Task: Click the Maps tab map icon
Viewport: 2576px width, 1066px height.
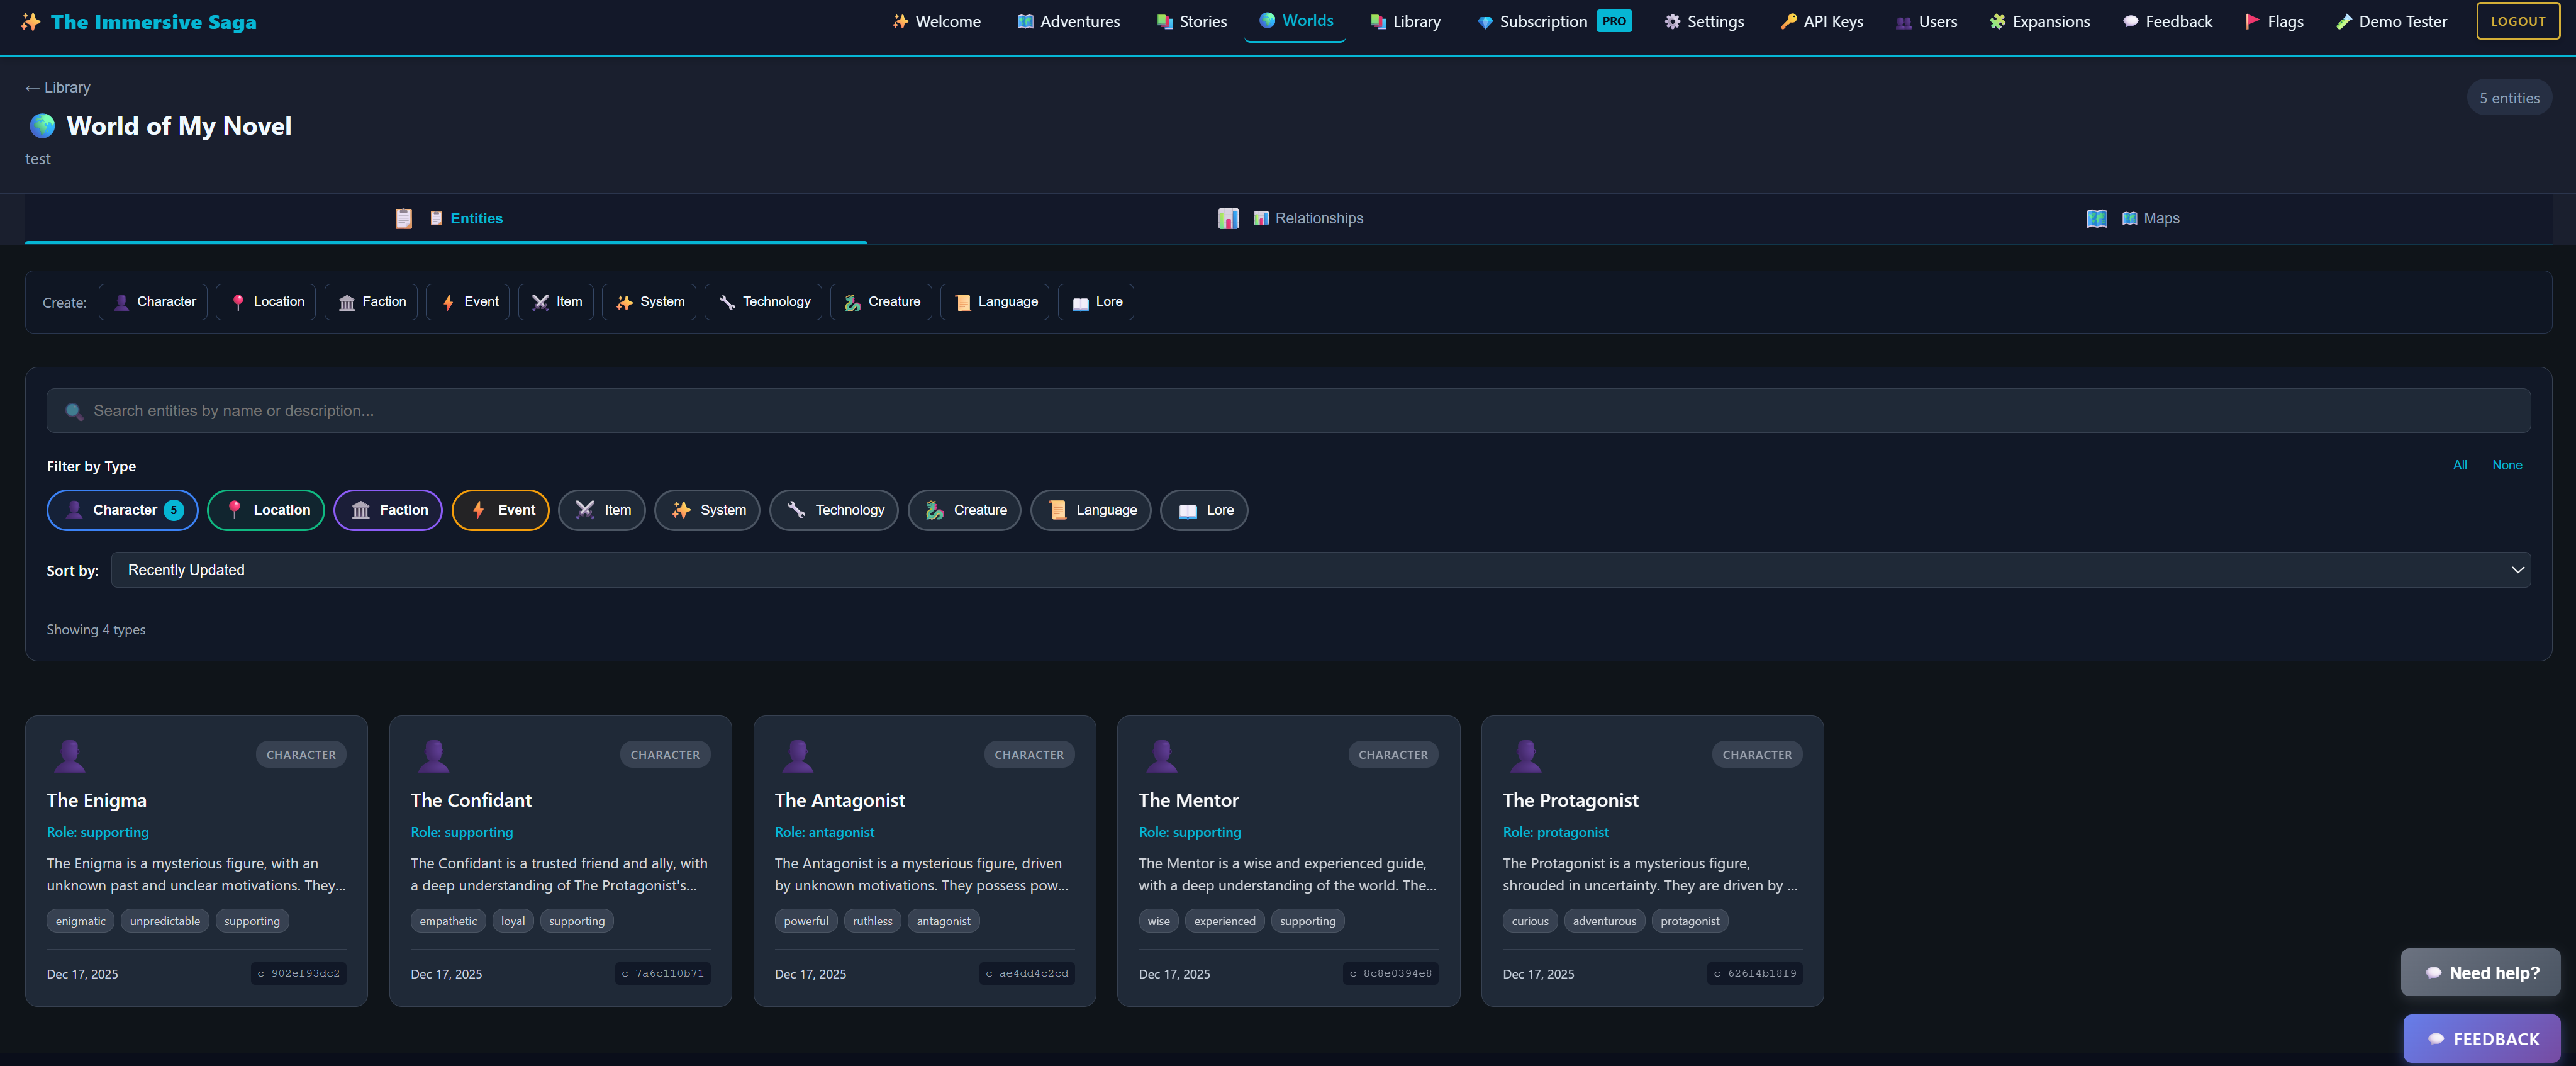Action: [2096, 219]
